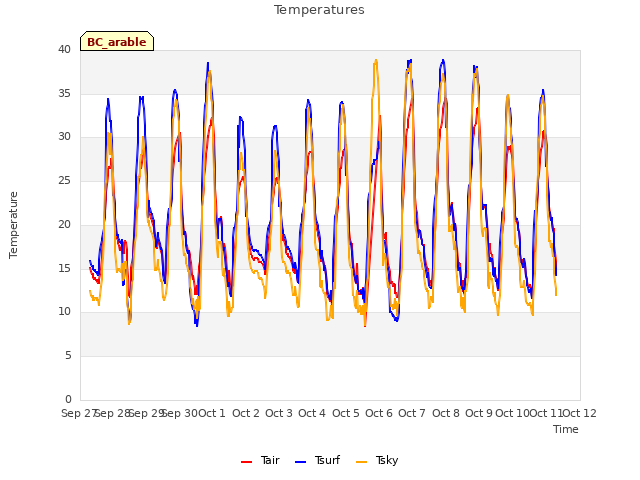Click the Time x-axis label
This screenshot has width=640, height=480.
pos(566,429)
